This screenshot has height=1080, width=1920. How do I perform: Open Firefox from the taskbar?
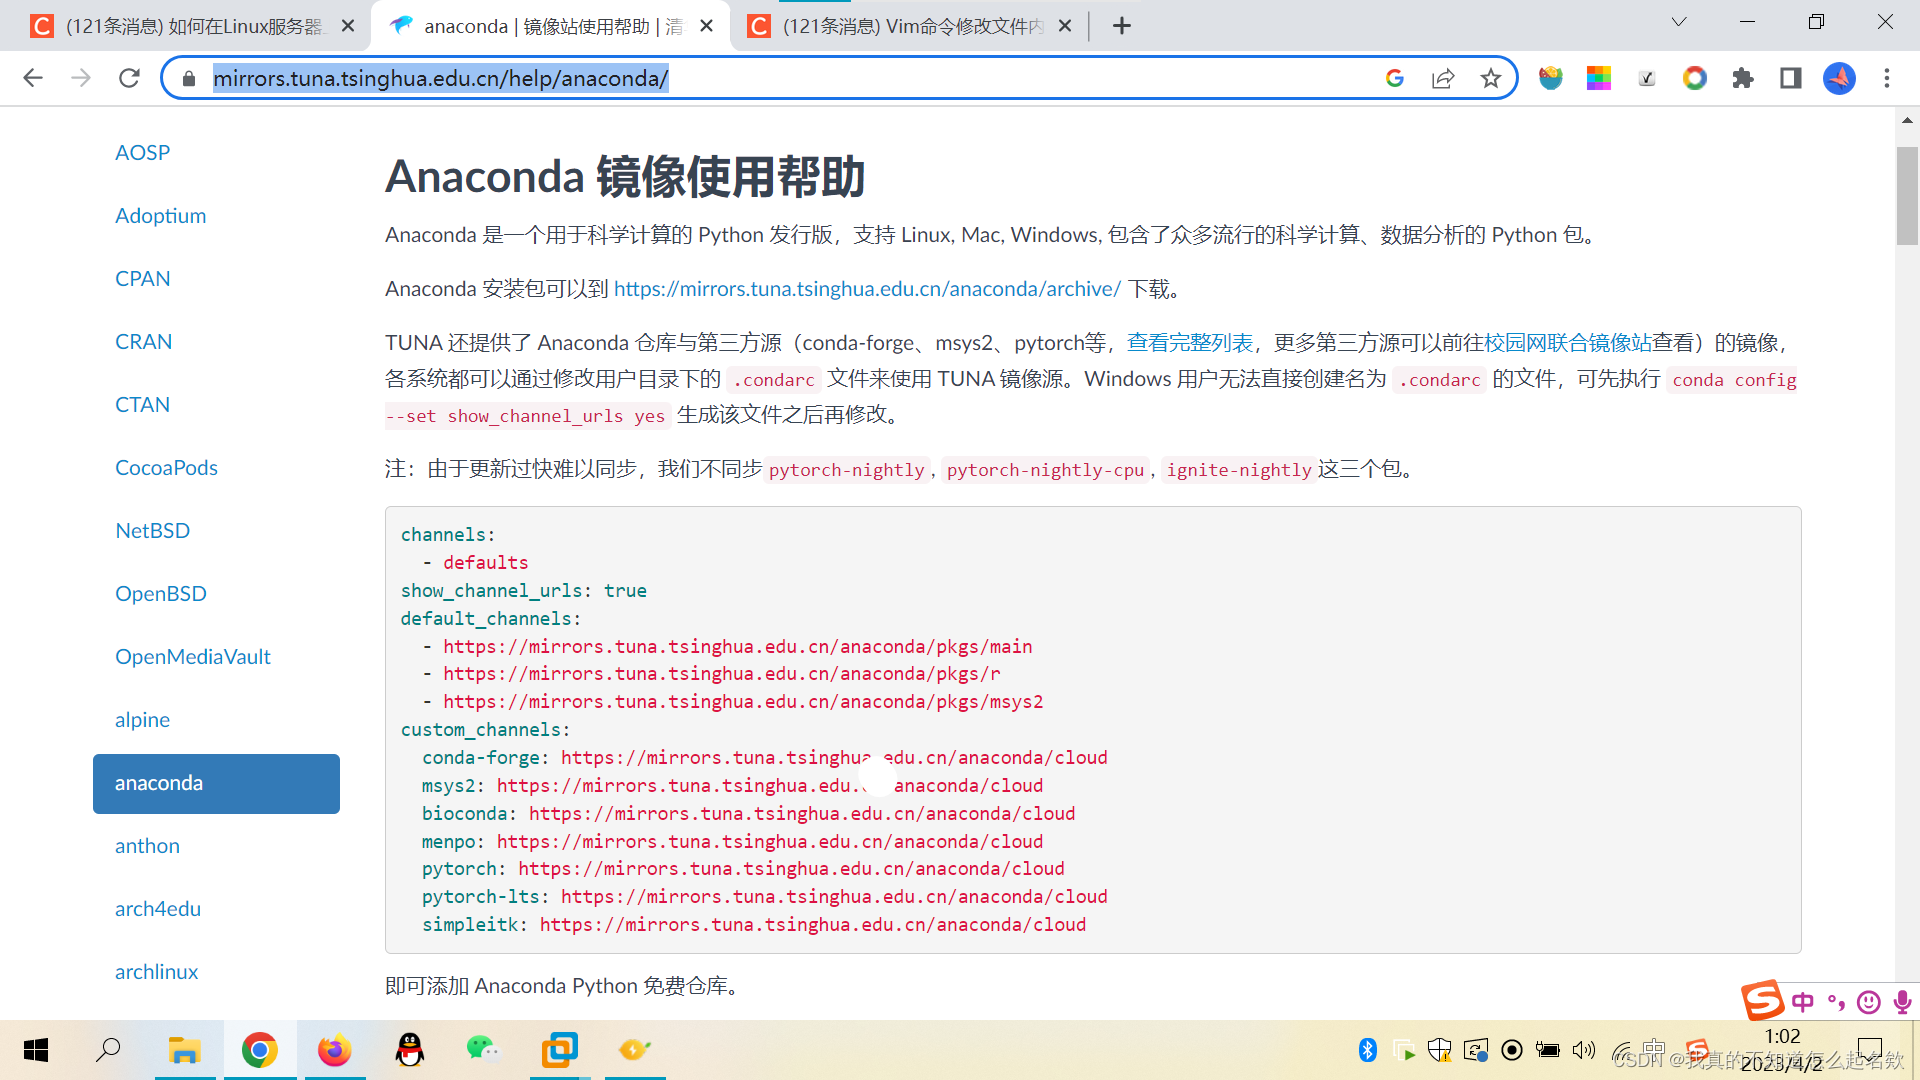tap(334, 1050)
